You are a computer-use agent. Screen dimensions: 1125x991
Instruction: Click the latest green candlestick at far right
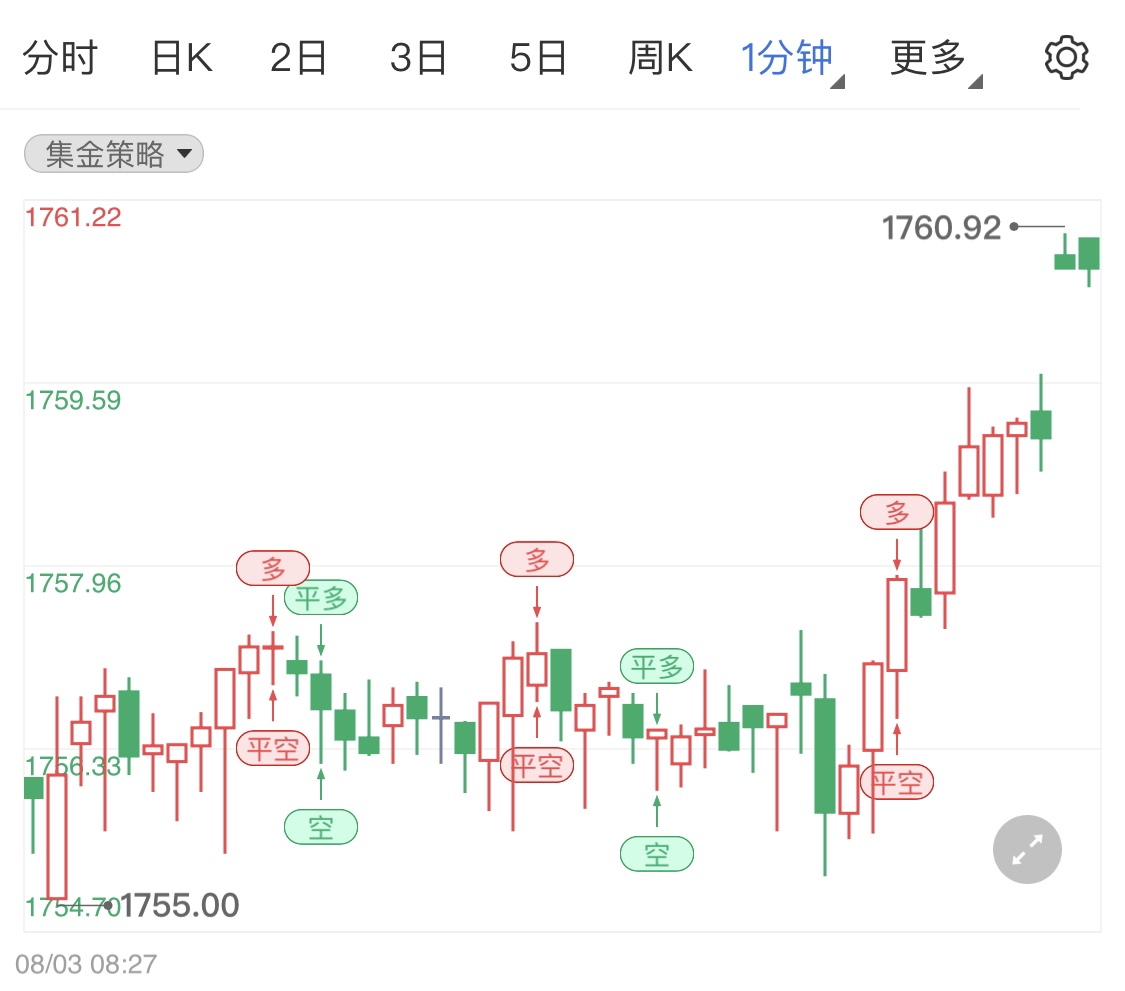(x=1089, y=258)
